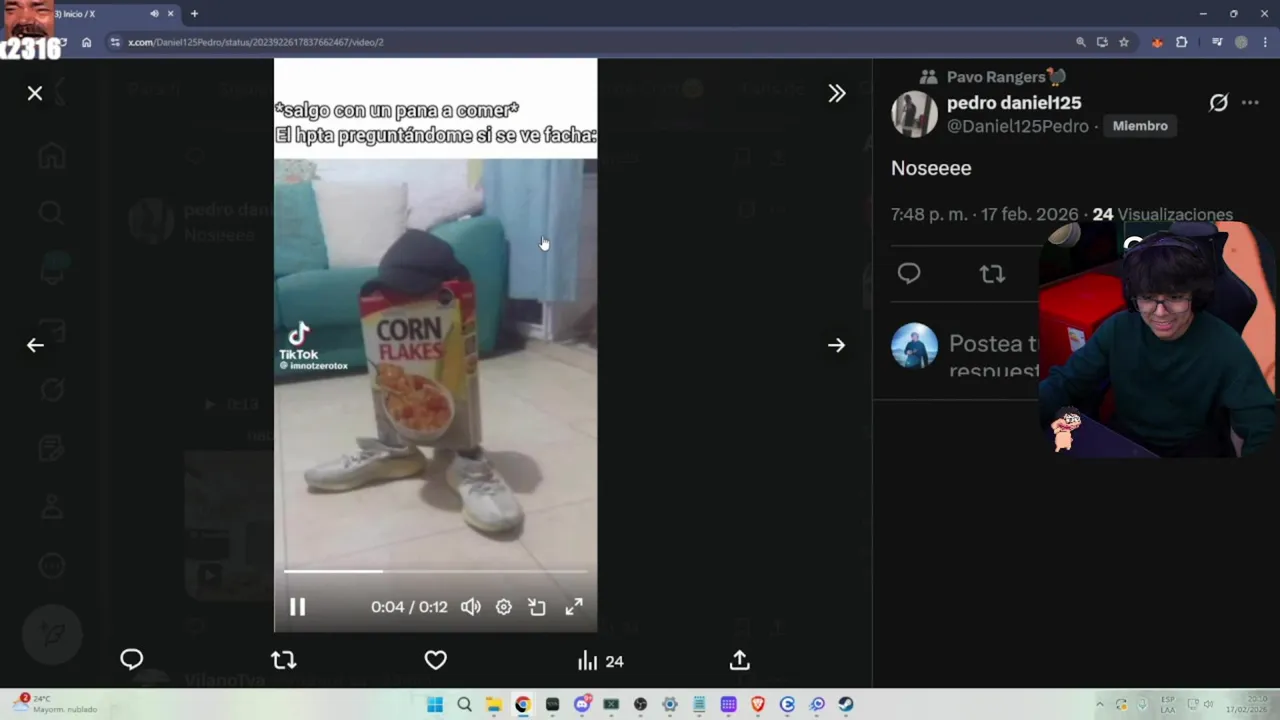The width and height of the screenshot is (1280, 720).
Task: Reply icon in the side panel
Action: pyautogui.click(x=909, y=273)
